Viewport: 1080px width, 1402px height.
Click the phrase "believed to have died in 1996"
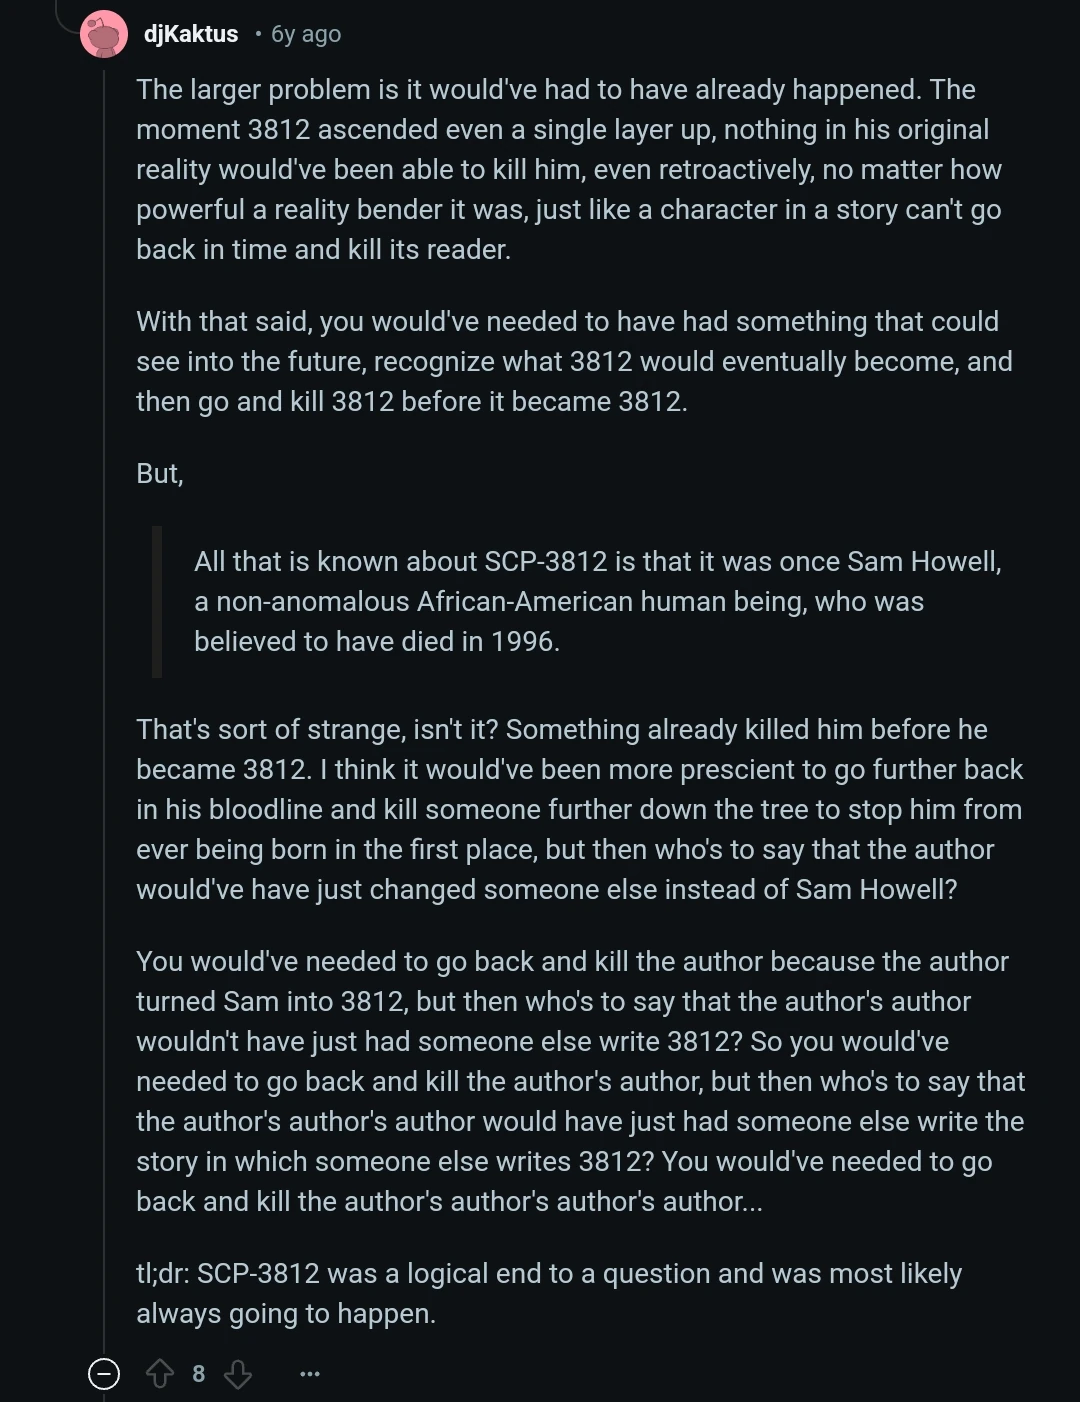click(x=375, y=641)
